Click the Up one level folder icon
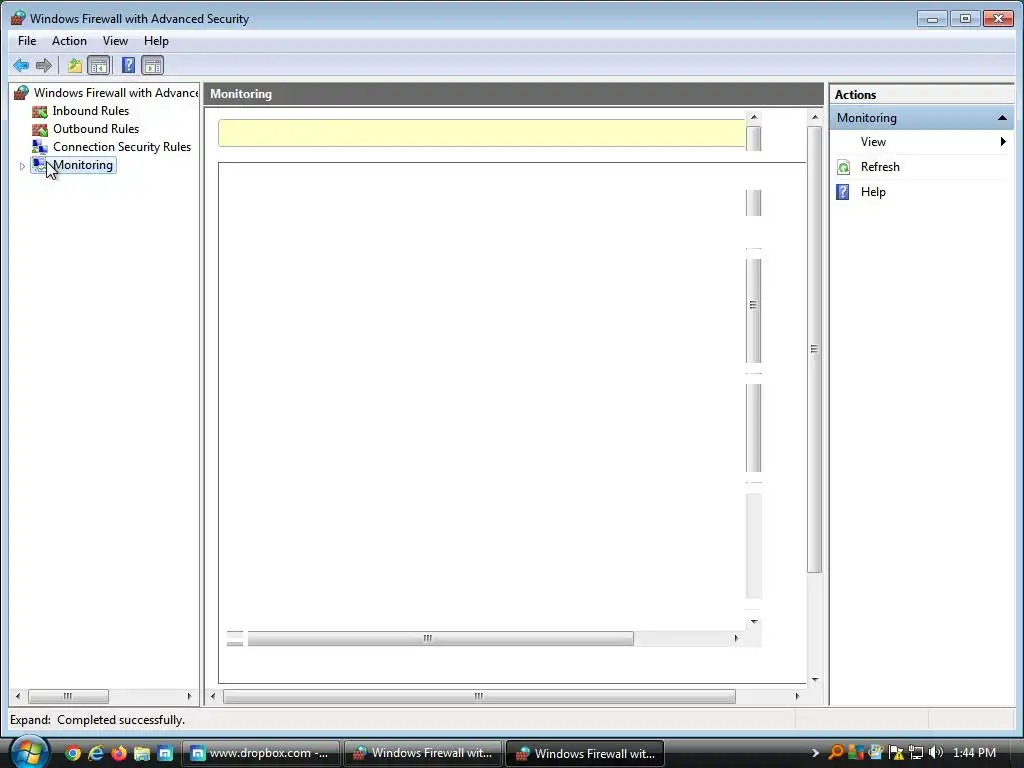This screenshot has width=1024, height=768. coord(74,65)
